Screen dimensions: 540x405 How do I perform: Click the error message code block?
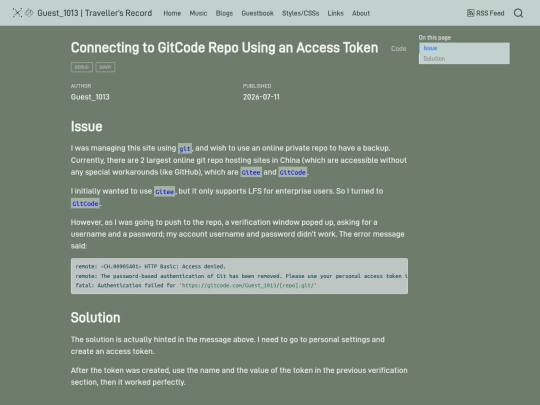pyautogui.click(x=239, y=276)
